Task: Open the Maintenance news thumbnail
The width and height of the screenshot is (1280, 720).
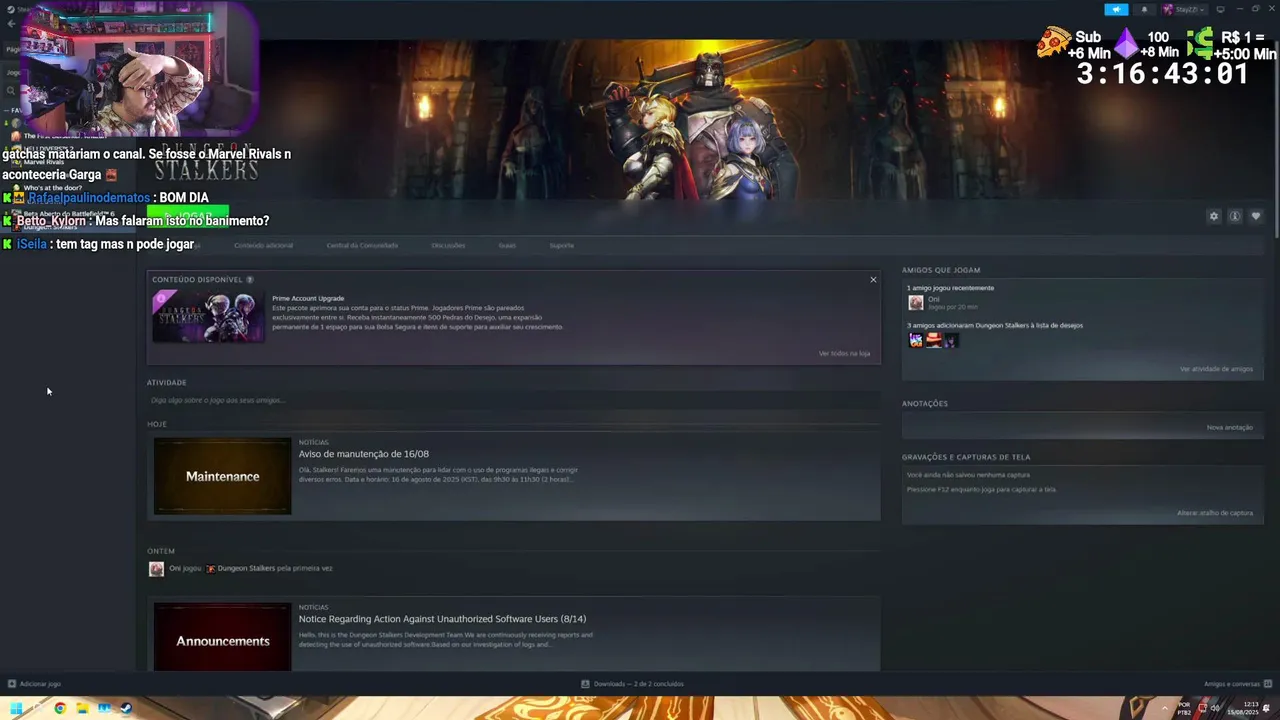Action: 222,476
